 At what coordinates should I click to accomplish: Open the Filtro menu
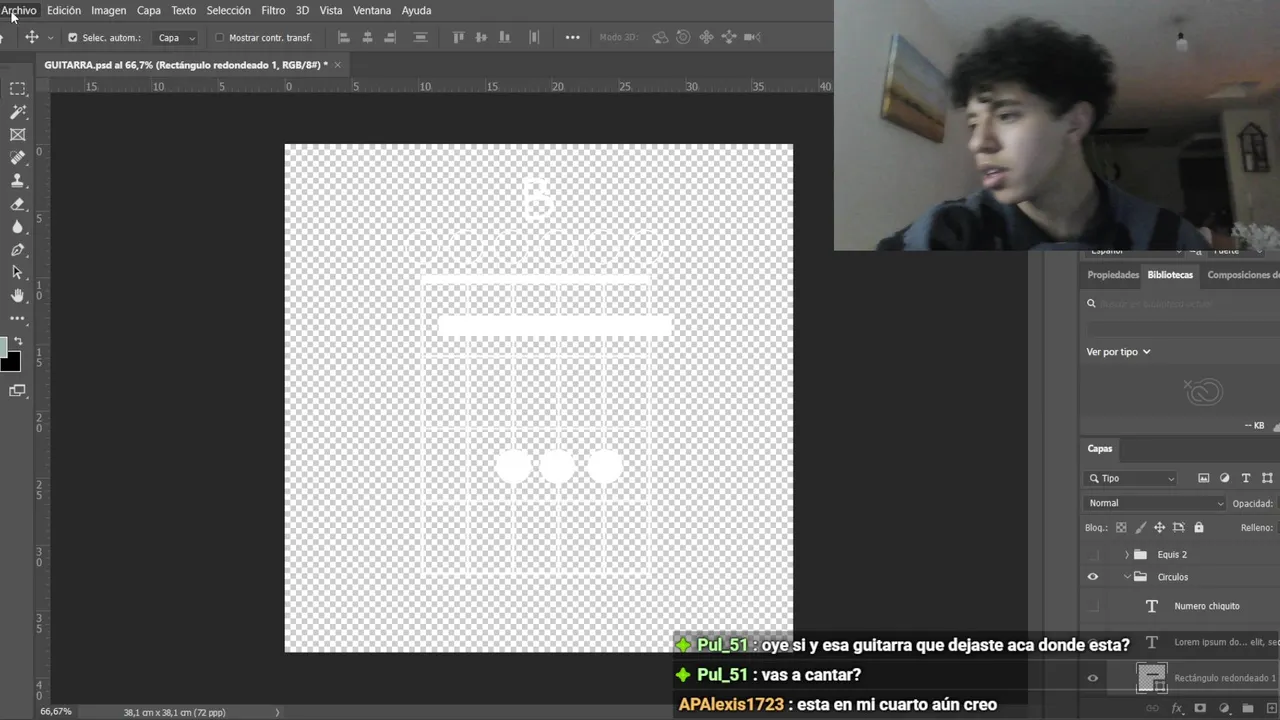(273, 10)
